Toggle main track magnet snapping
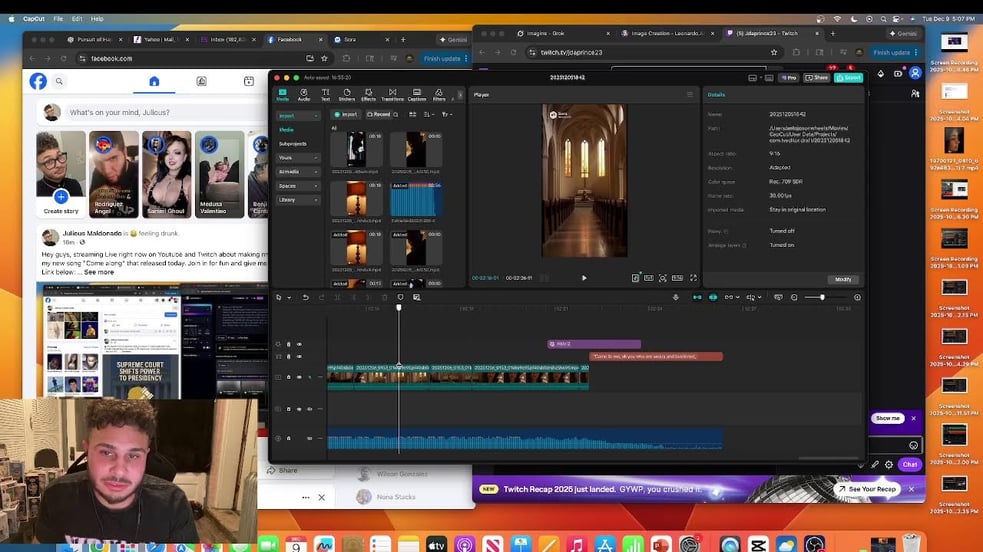The image size is (983, 552). (696, 297)
